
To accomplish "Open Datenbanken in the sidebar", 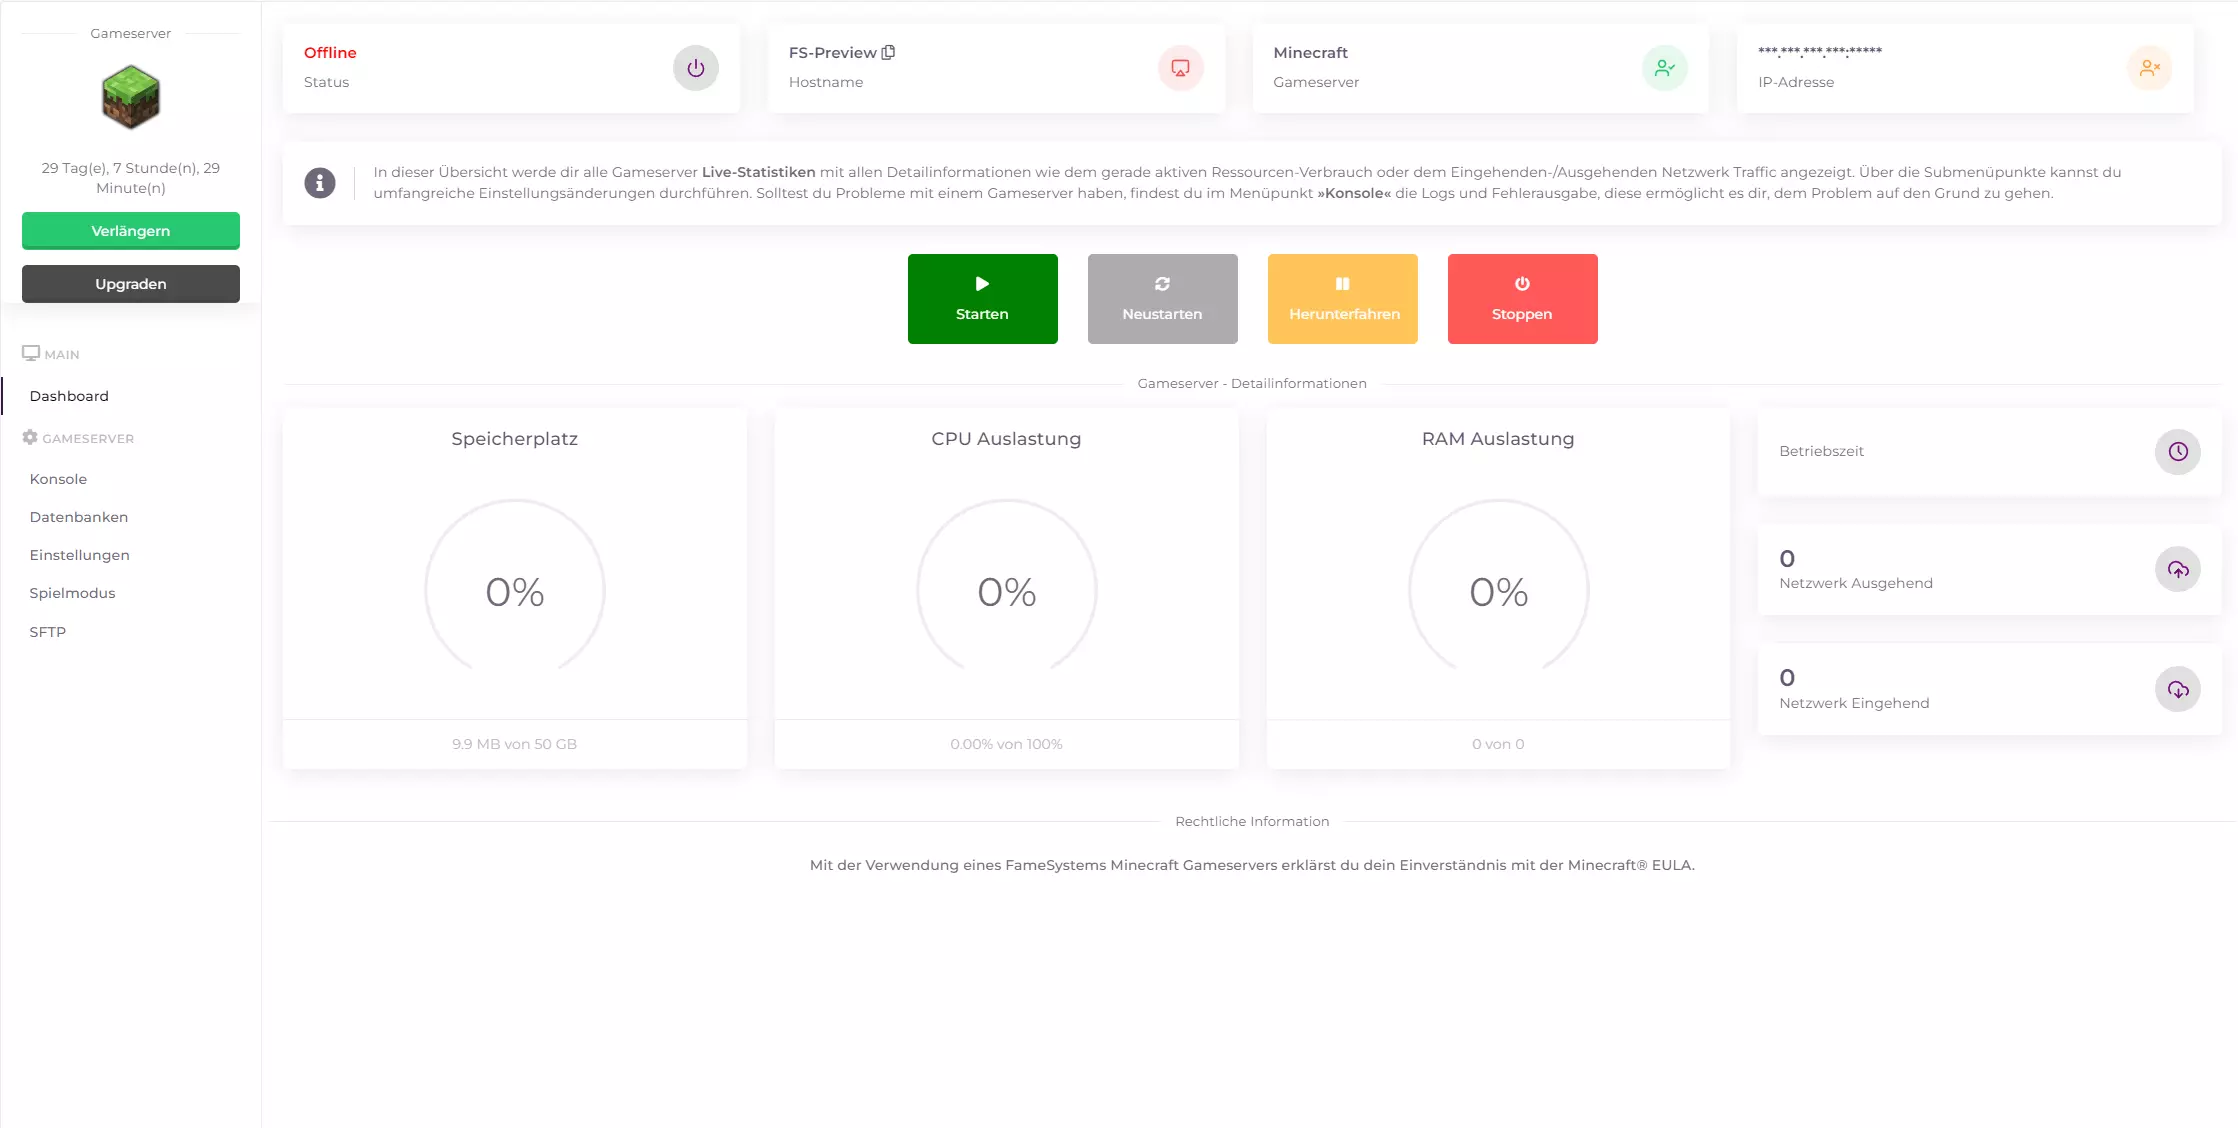I will click(x=79, y=517).
